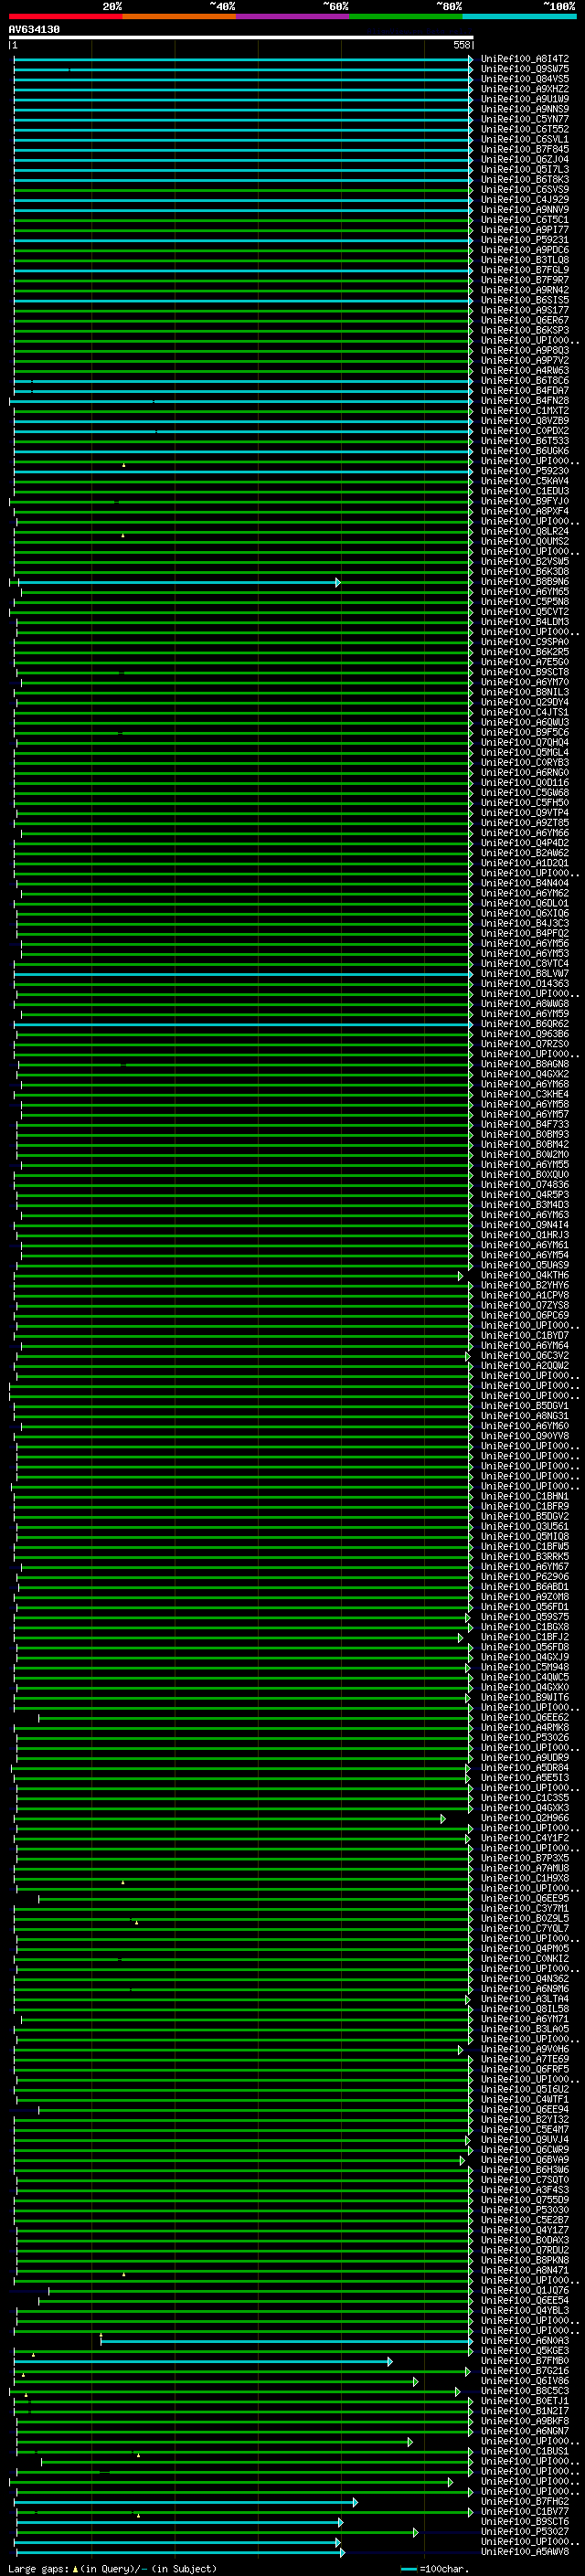
Task: Click the short cyan alignment bar for B8B9N6
Action: click(178, 582)
